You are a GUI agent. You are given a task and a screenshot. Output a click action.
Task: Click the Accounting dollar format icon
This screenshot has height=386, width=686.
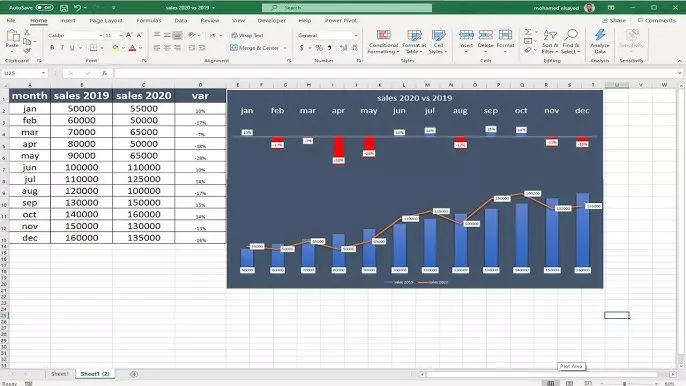(x=301, y=48)
